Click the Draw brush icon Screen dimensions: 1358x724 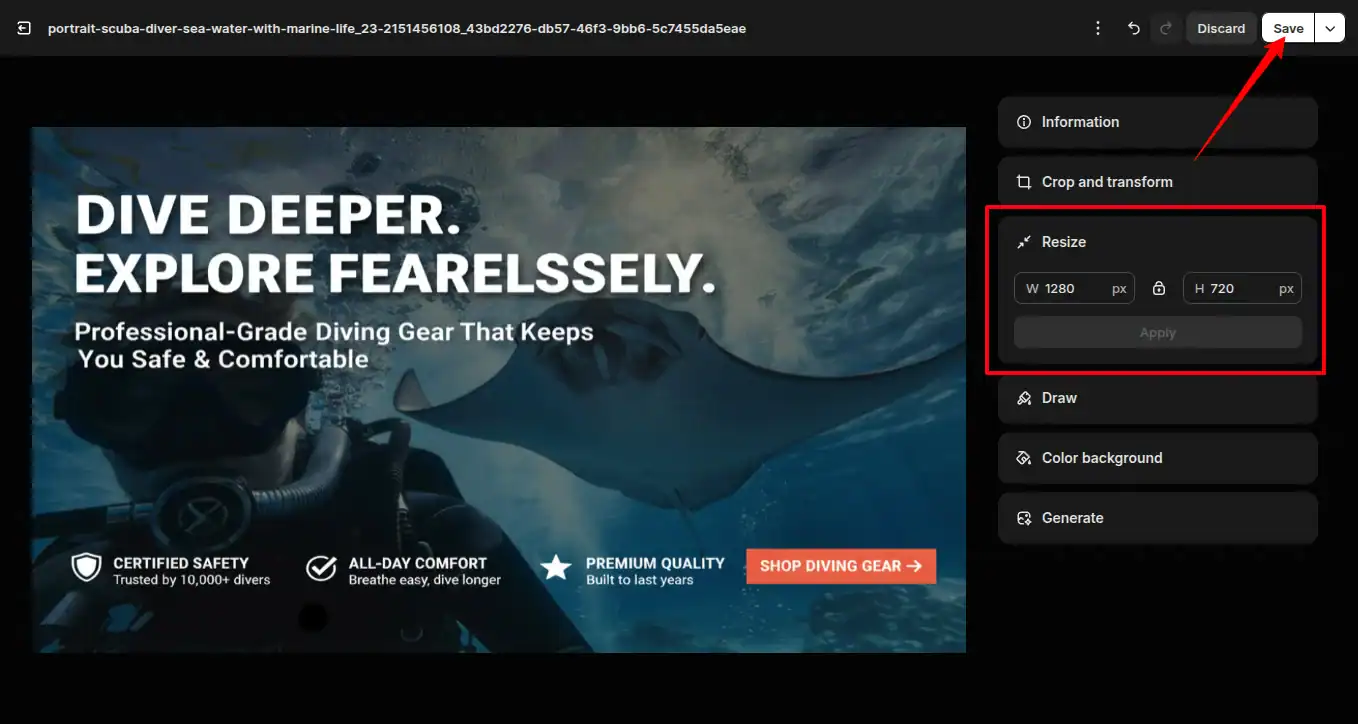pos(1023,398)
